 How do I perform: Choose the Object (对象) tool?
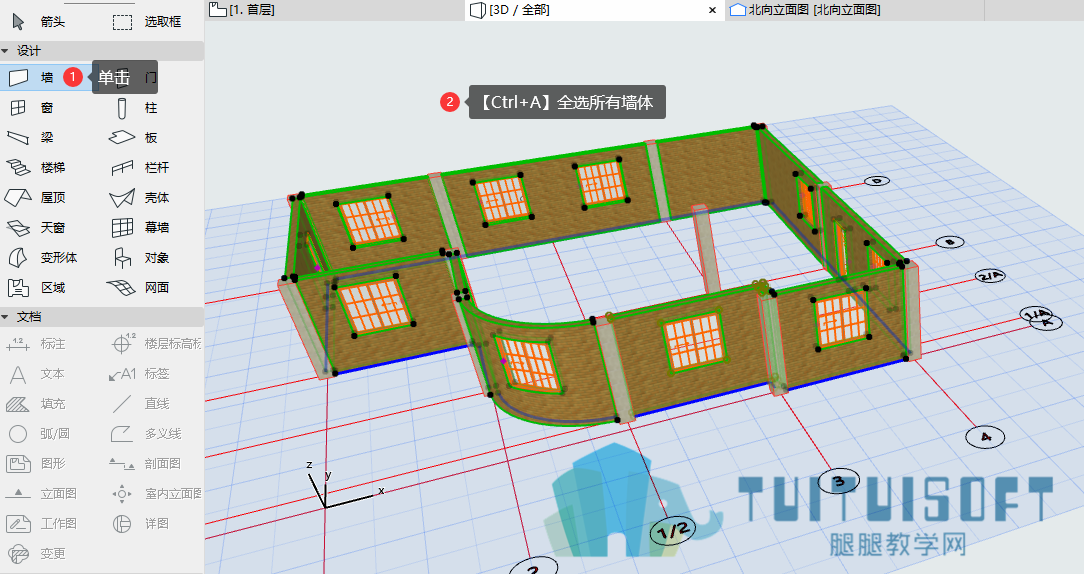point(140,258)
